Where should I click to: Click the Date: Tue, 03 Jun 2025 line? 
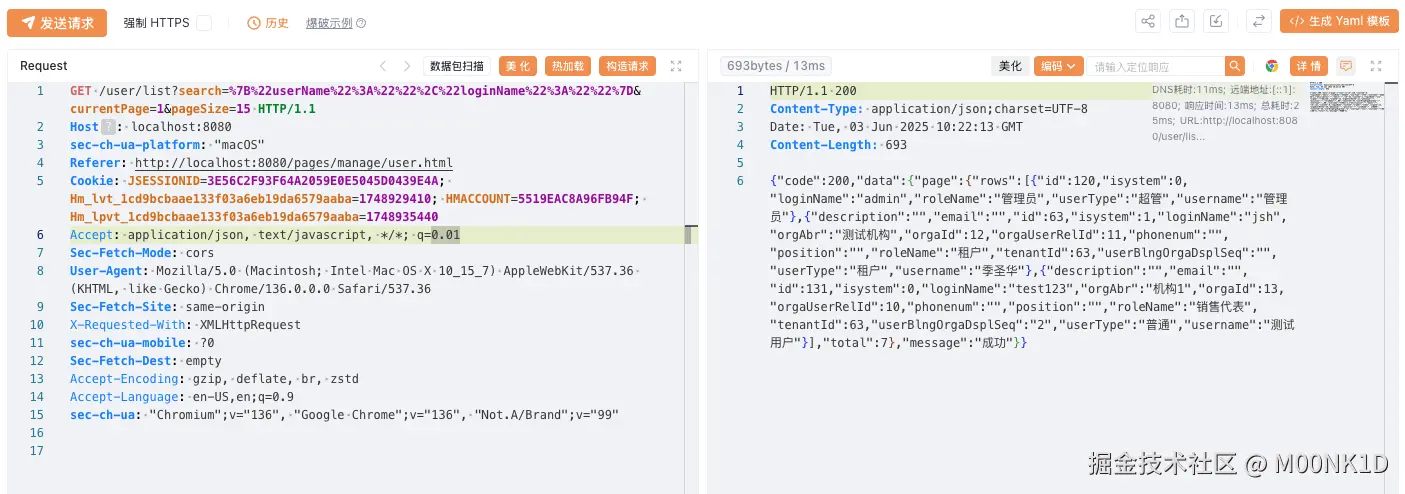point(897,127)
